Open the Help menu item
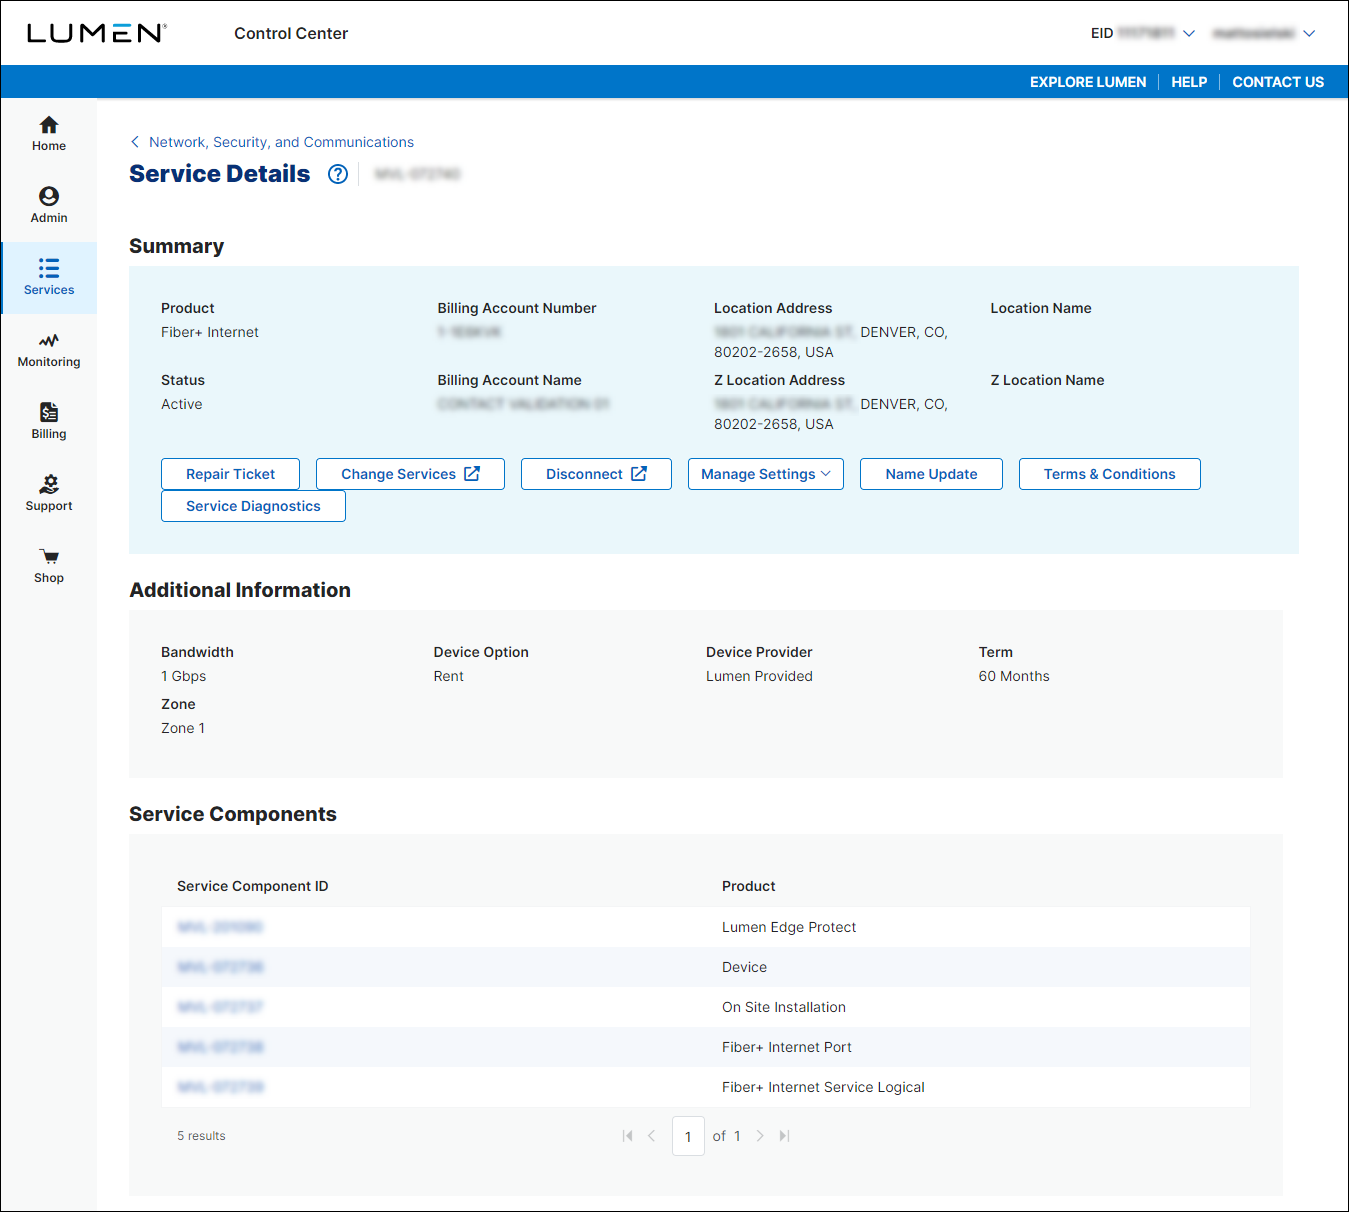Viewport: 1349px width, 1212px height. tap(1189, 82)
